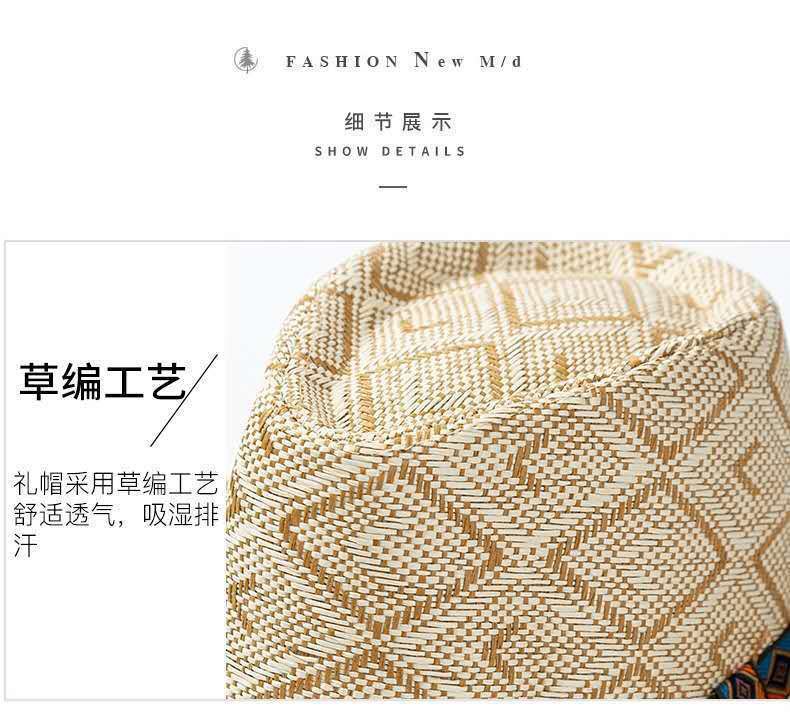
Task: Click the word DETAILS in subtitle
Action: pos(423,152)
